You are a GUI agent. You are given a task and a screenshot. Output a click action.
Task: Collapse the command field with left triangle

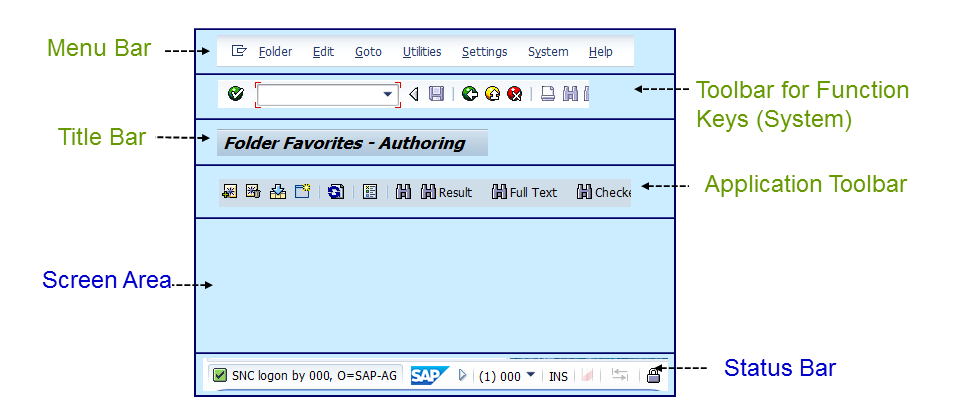tap(414, 94)
